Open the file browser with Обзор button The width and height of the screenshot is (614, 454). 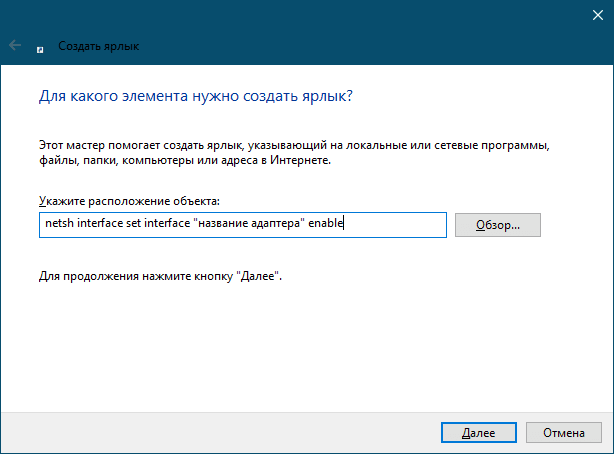(x=498, y=225)
